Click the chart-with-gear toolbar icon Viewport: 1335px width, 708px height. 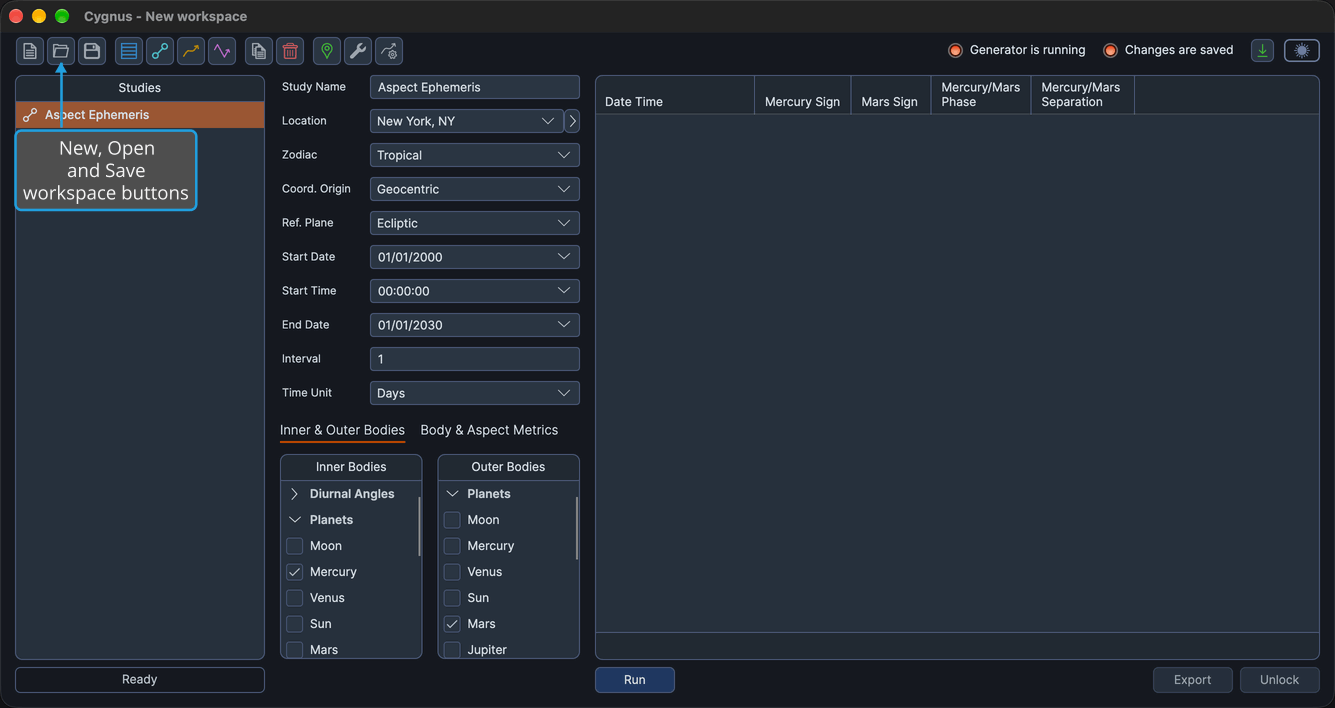point(389,51)
